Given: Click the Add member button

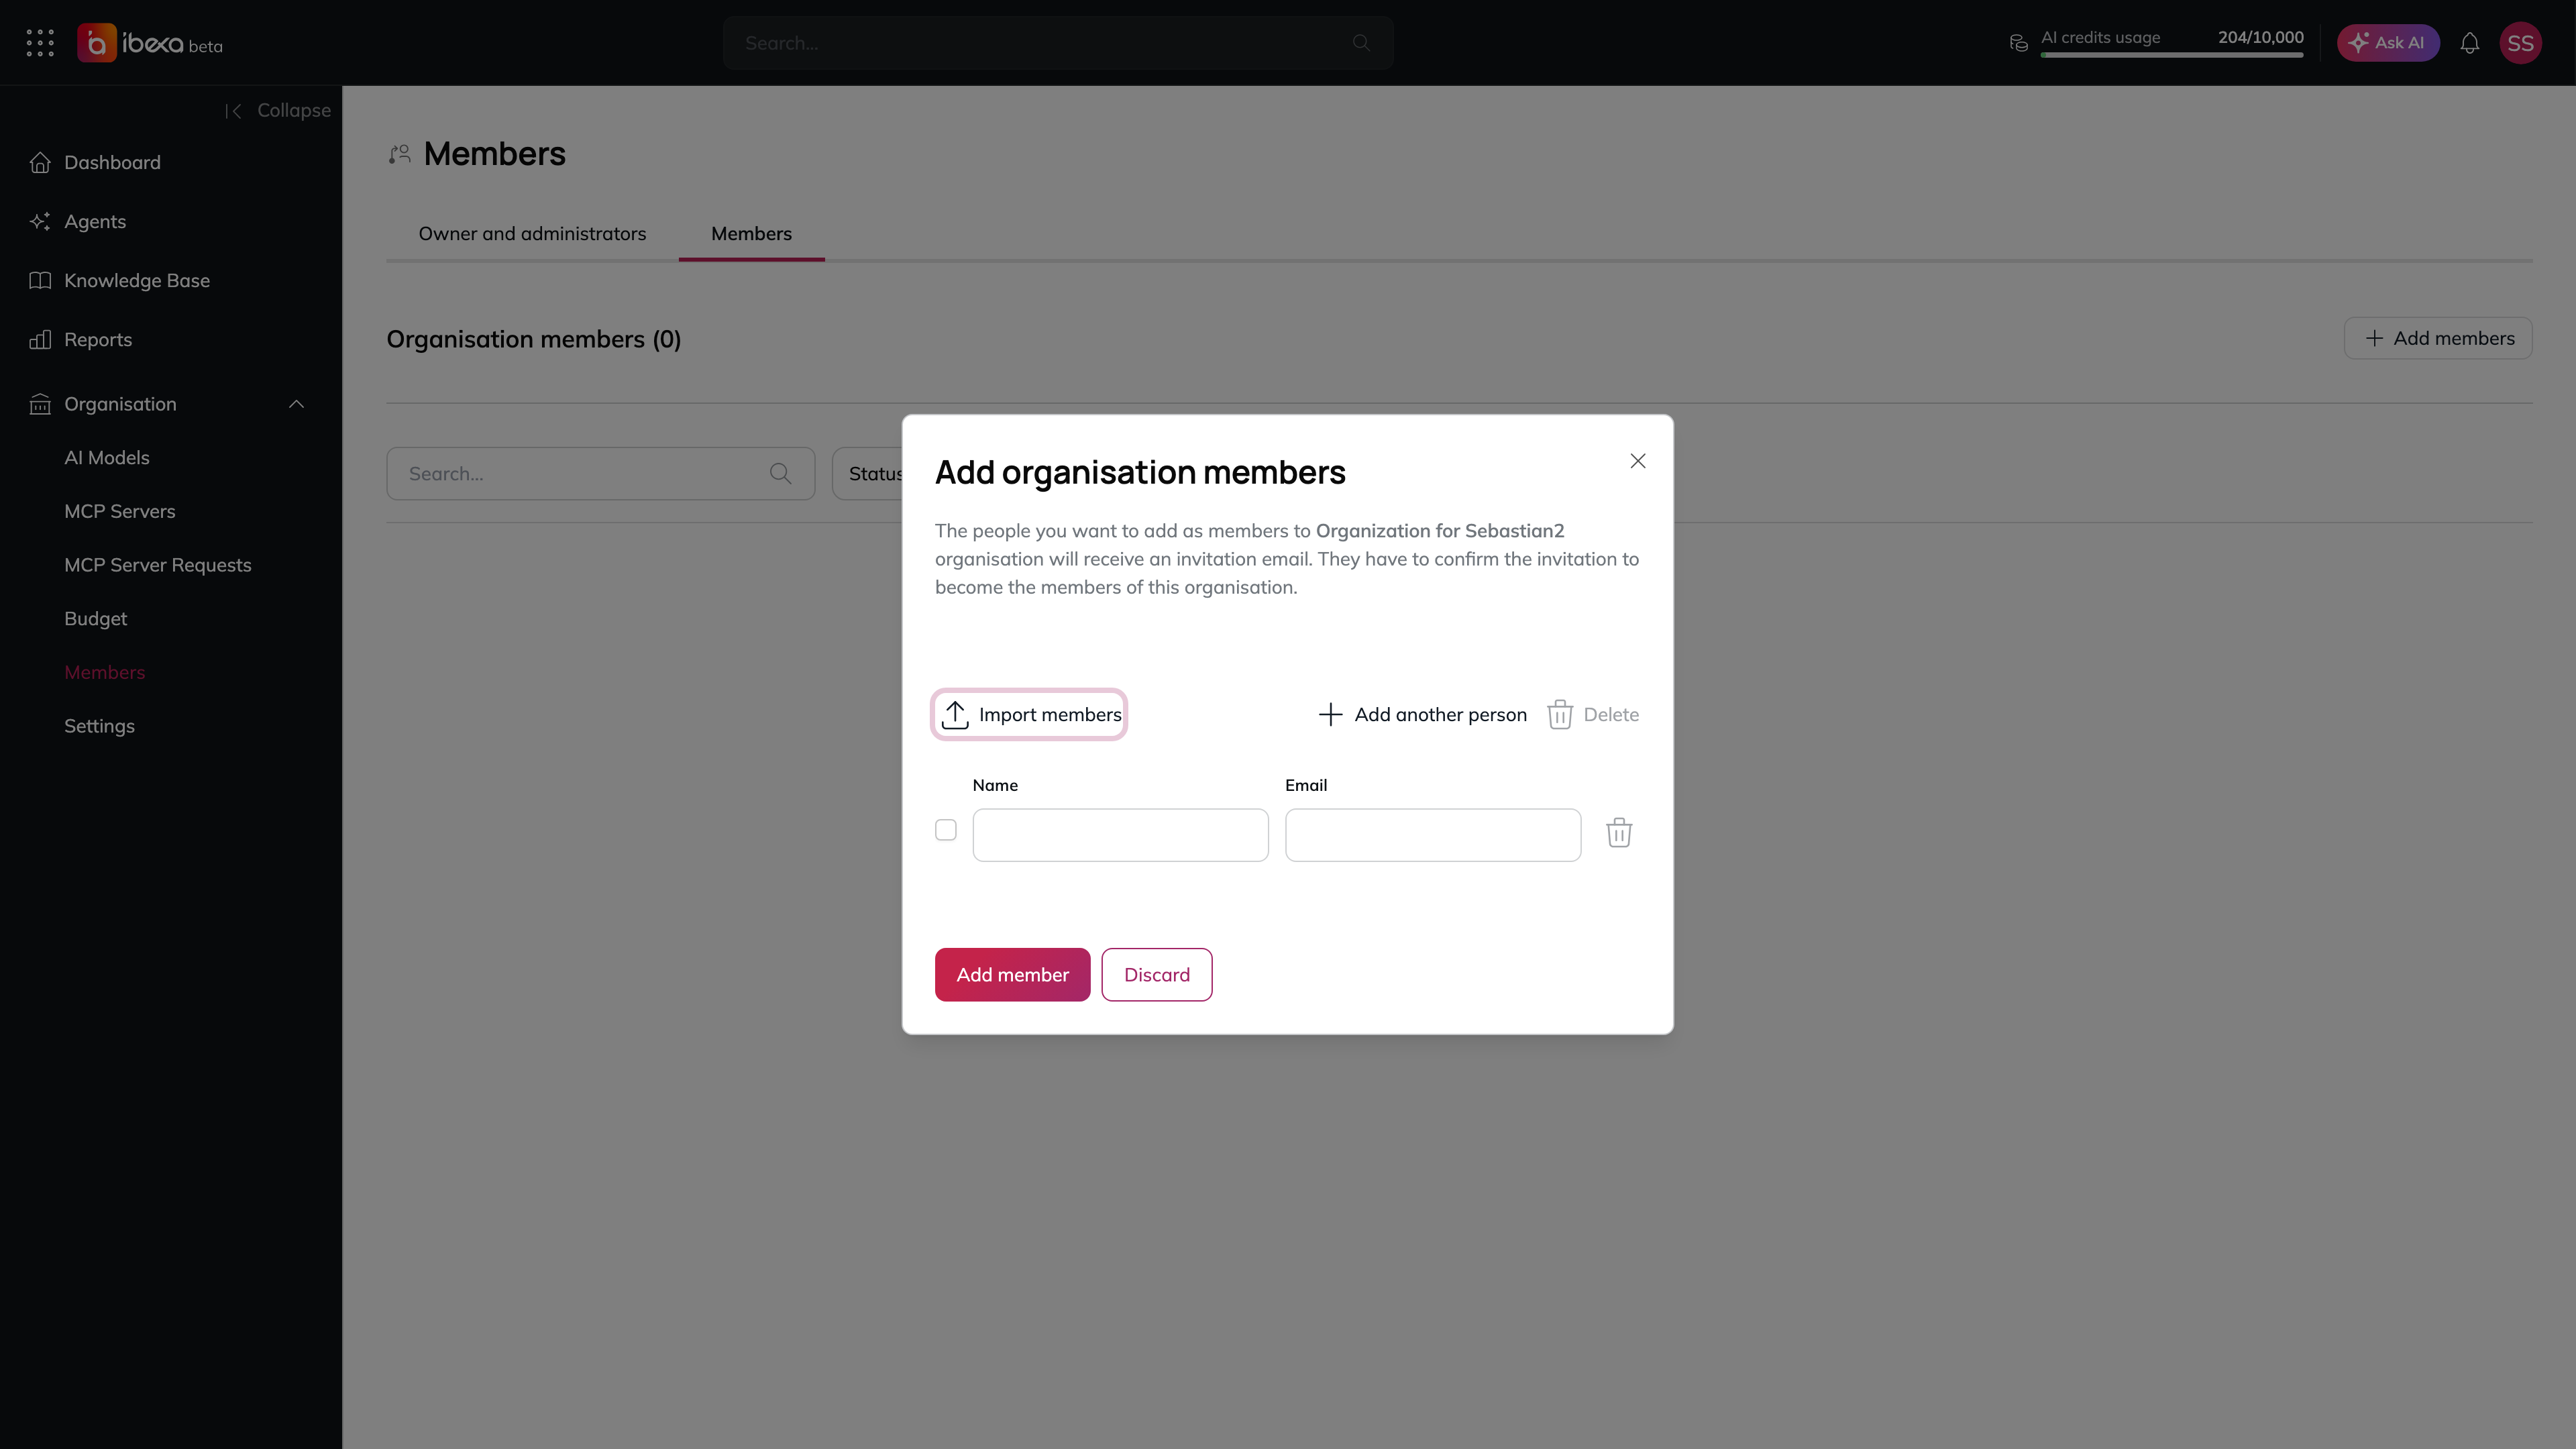Looking at the screenshot, I should point(1012,975).
